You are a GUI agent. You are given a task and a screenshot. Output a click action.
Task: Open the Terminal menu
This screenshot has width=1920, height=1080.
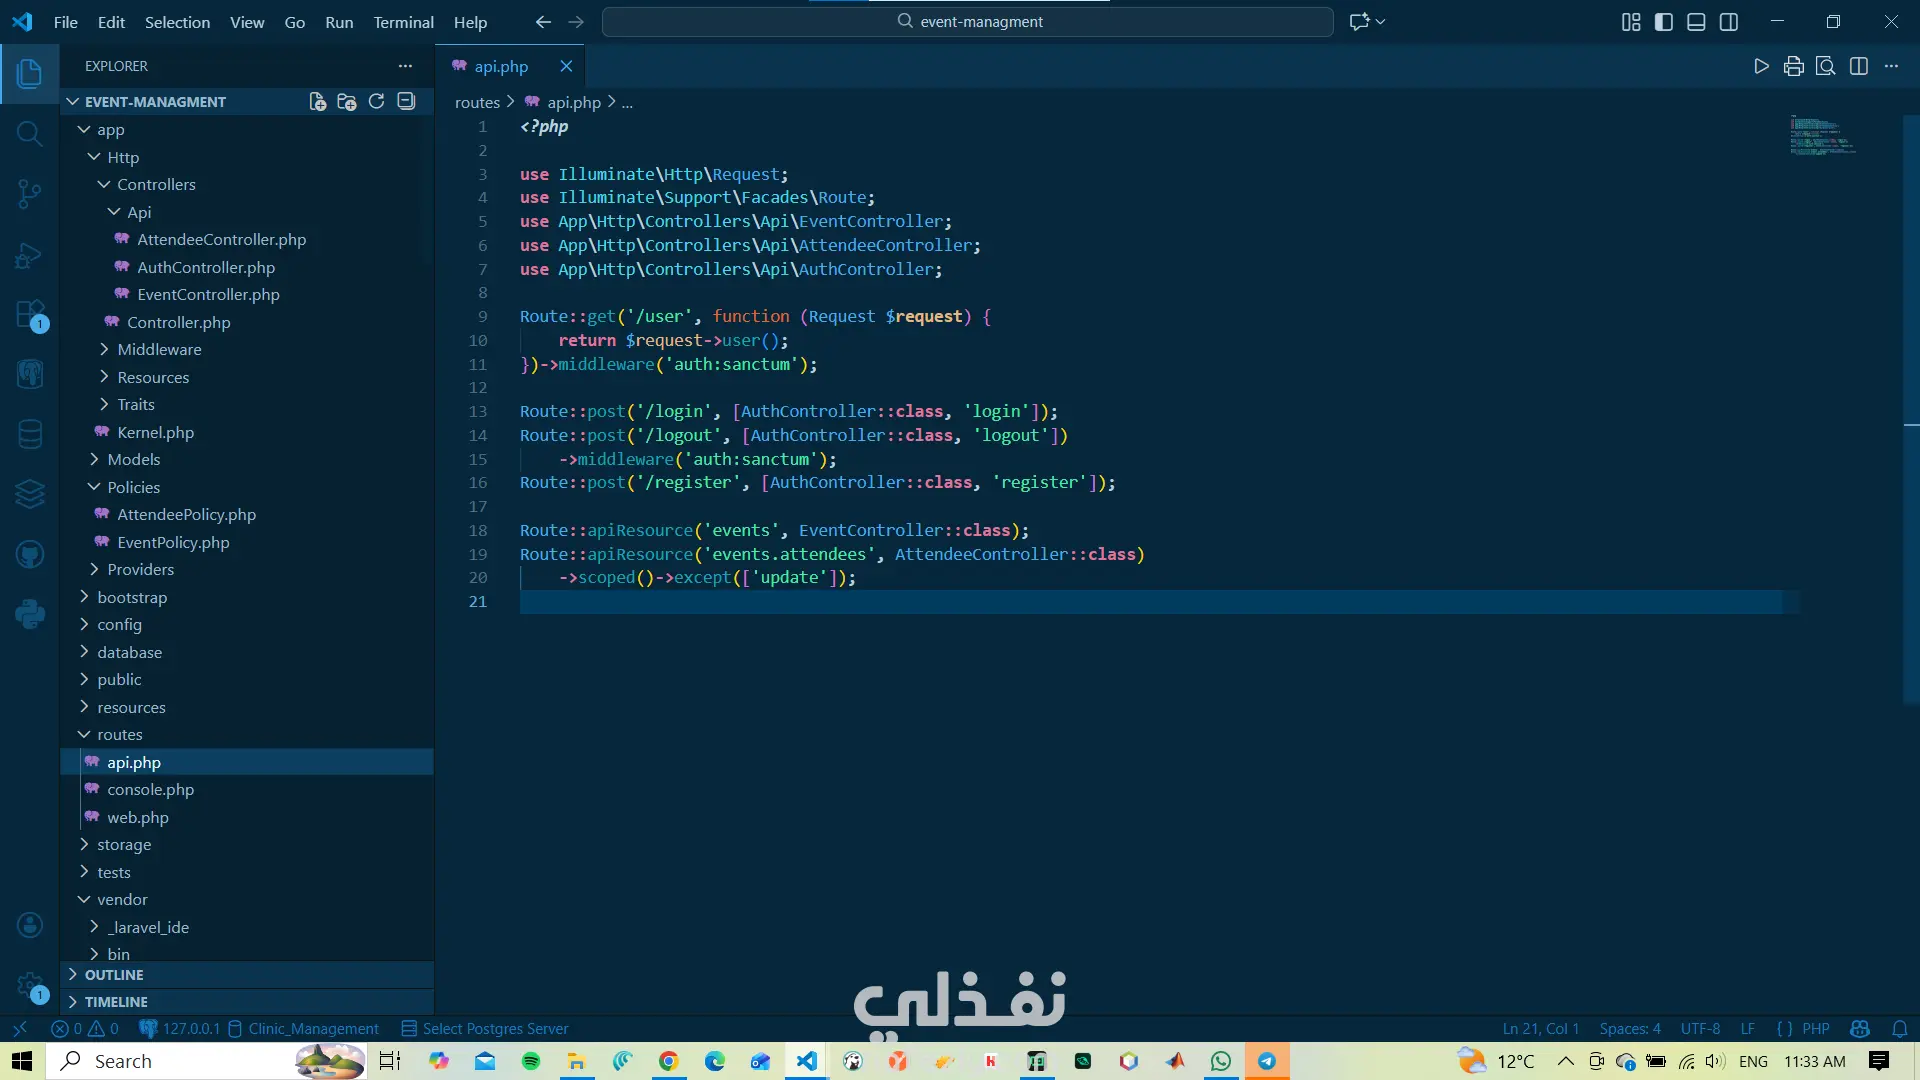pyautogui.click(x=403, y=22)
